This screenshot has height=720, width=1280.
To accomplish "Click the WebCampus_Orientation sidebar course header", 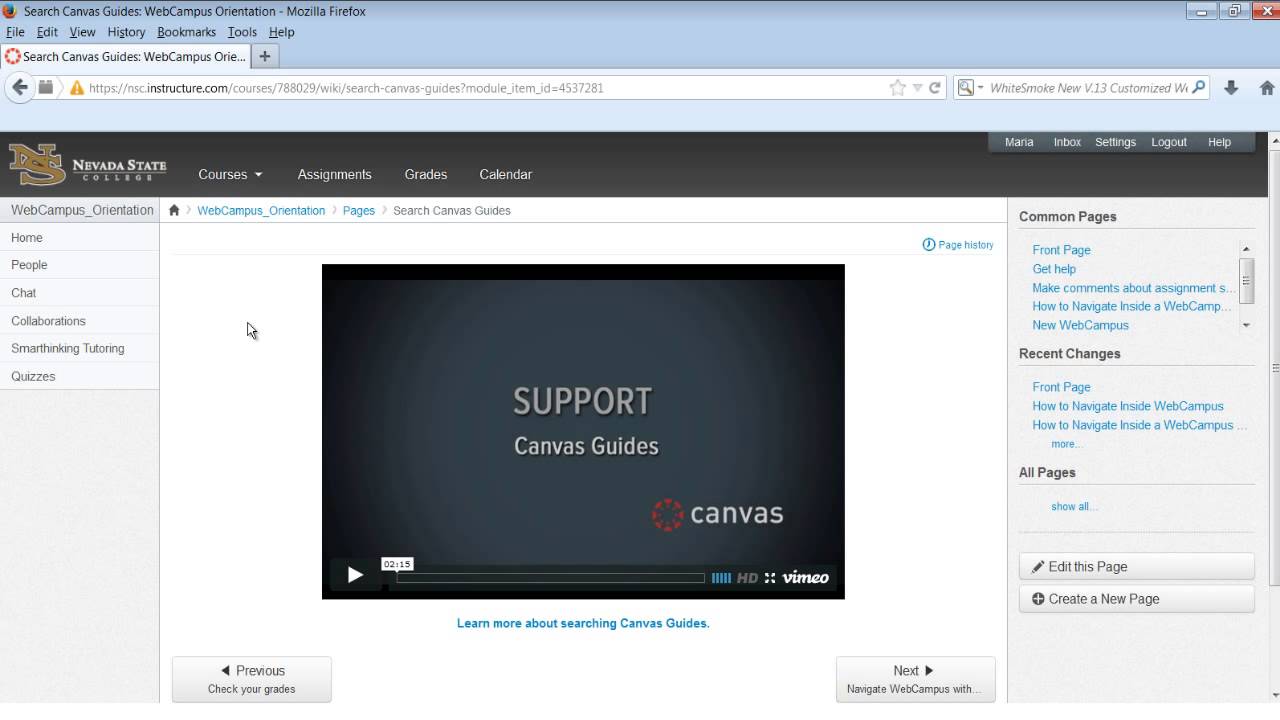I will pos(82,210).
